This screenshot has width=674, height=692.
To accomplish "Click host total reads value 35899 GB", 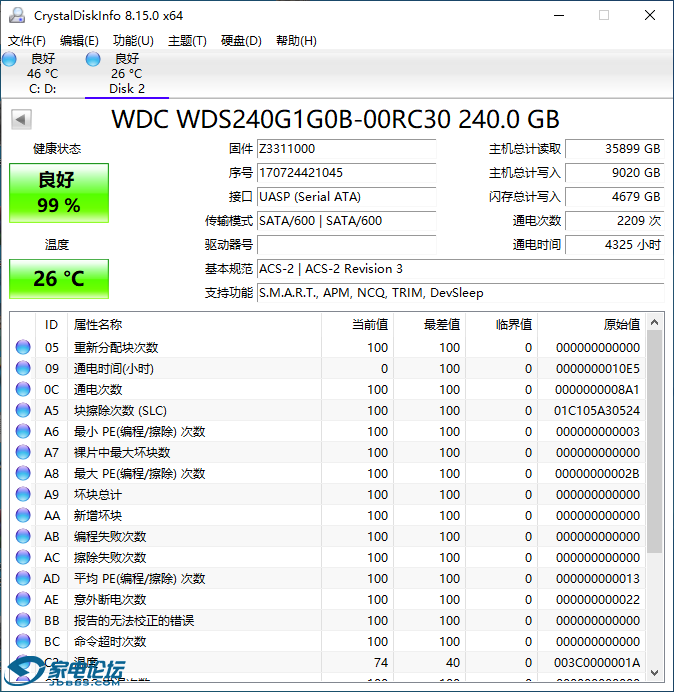I will [x=614, y=149].
